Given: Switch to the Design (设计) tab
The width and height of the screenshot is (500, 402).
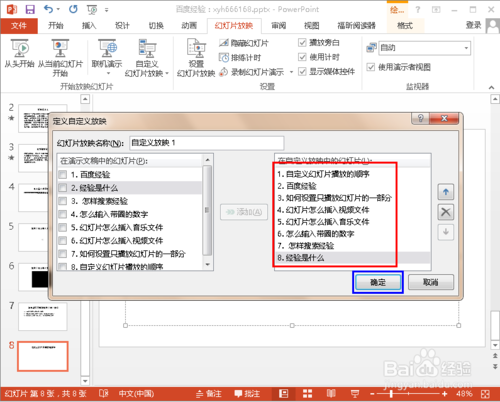Looking at the screenshot, I should pyautogui.click(x=122, y=26).
